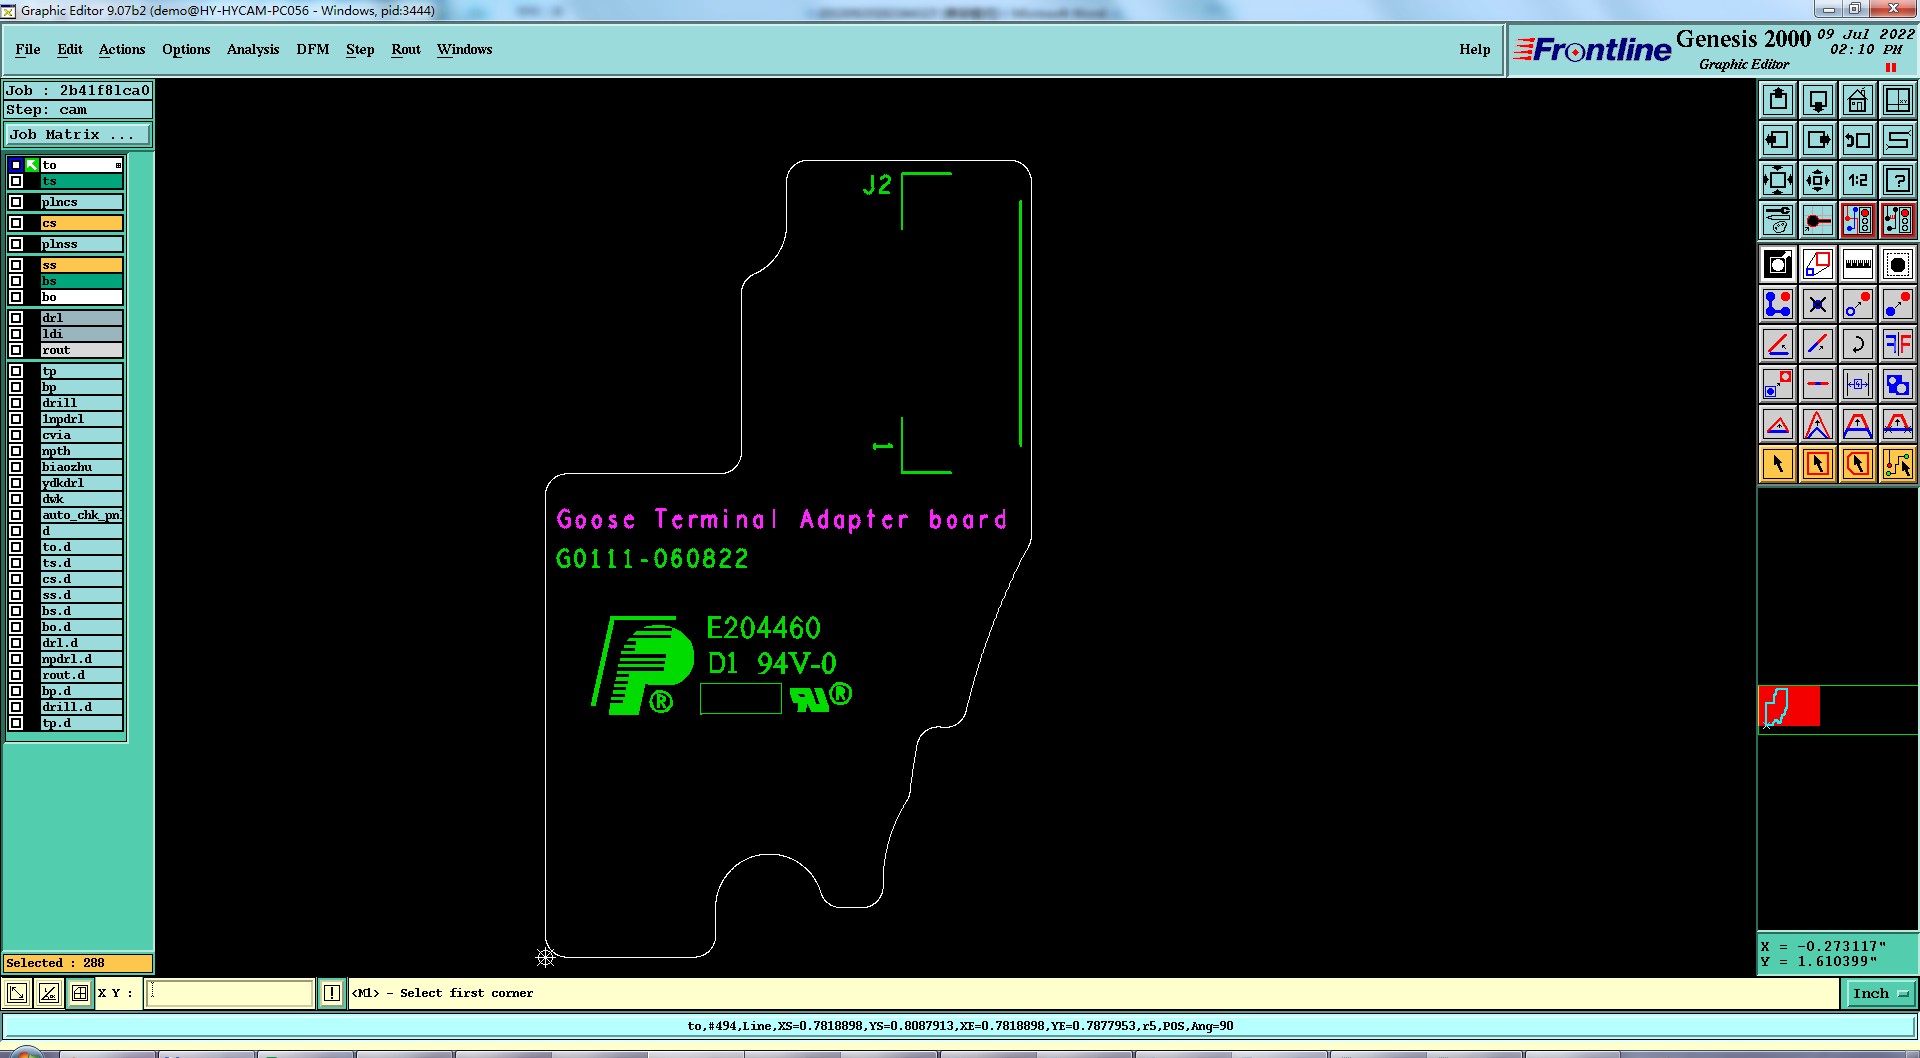The height and width of the screenshot is (1058, 1920).
Task: Click the previous view (undo zoom) icon
Action: [x=1858, y=140]
